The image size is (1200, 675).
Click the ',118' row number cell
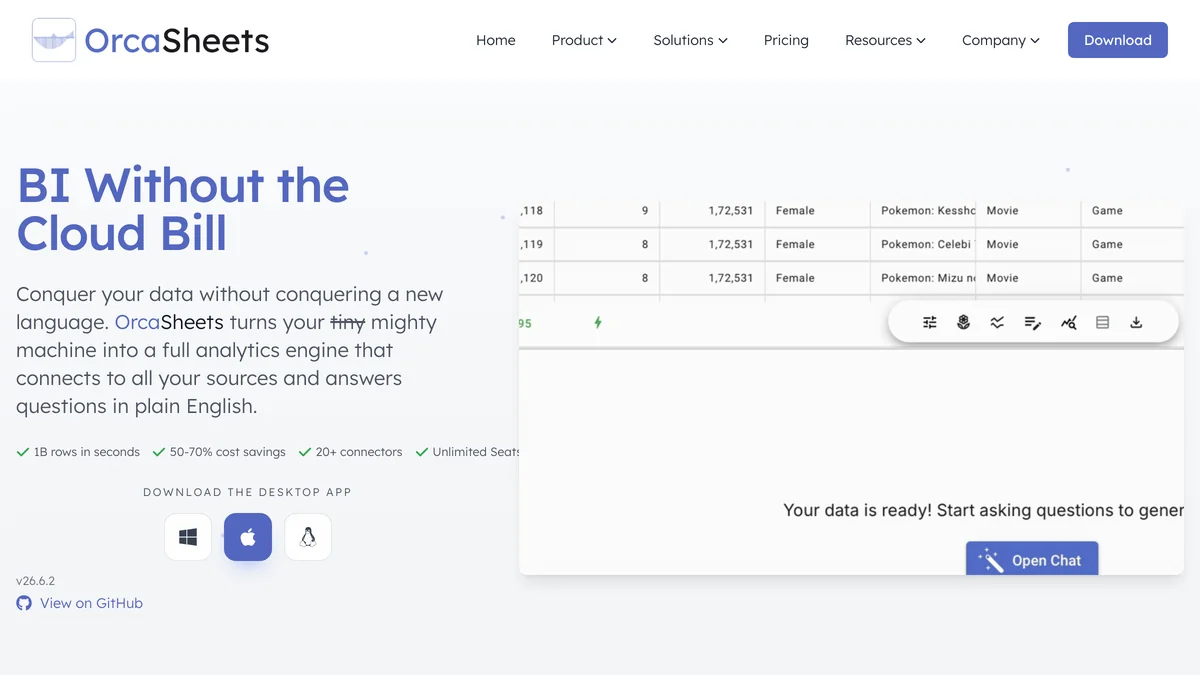click(536, 211)
